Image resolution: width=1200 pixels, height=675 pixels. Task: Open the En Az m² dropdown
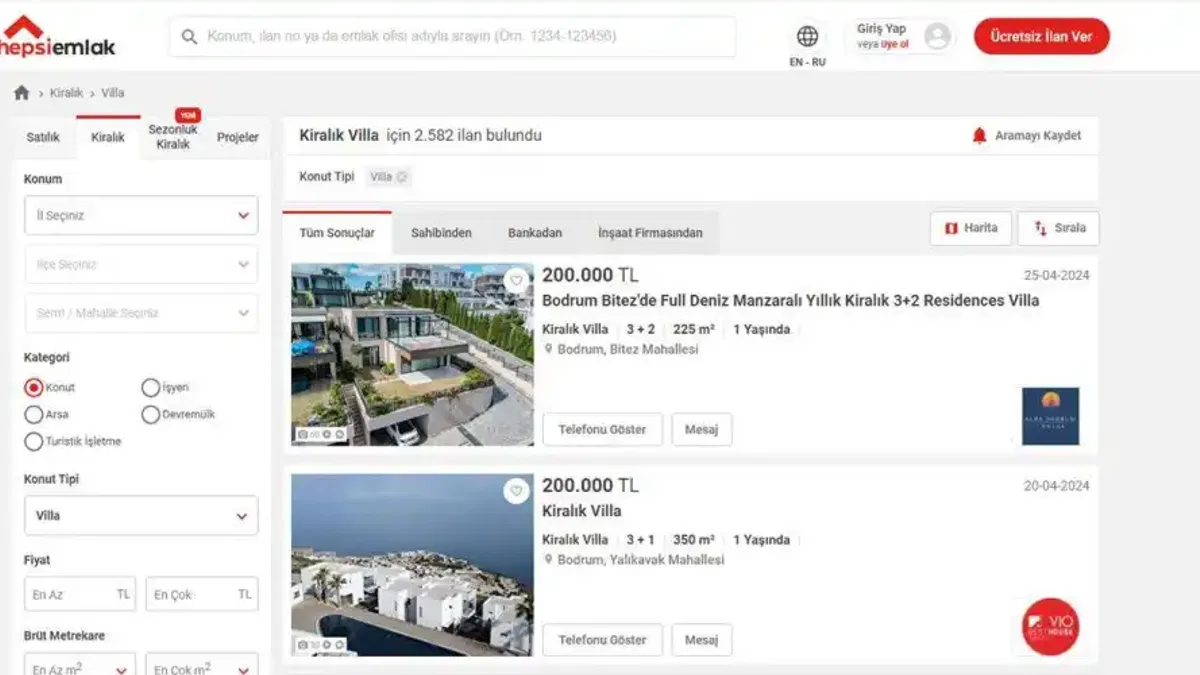[x=80, y=666]
